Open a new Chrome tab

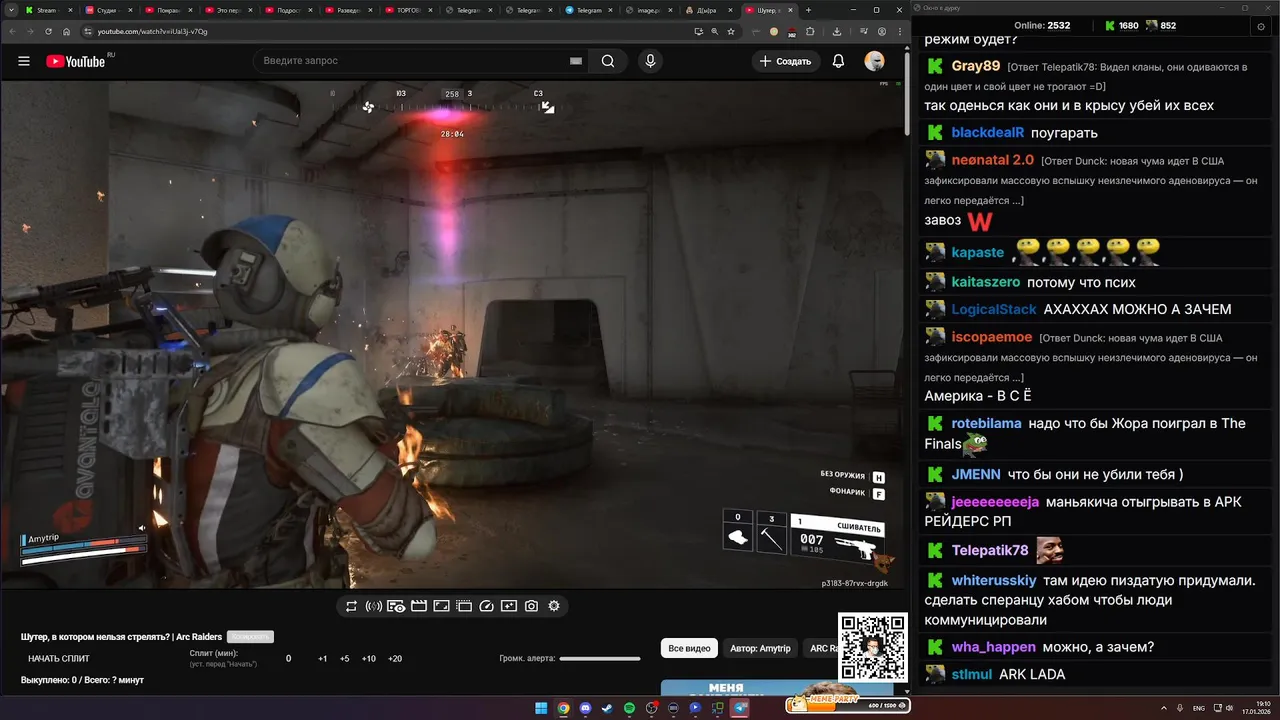point(808,10)
